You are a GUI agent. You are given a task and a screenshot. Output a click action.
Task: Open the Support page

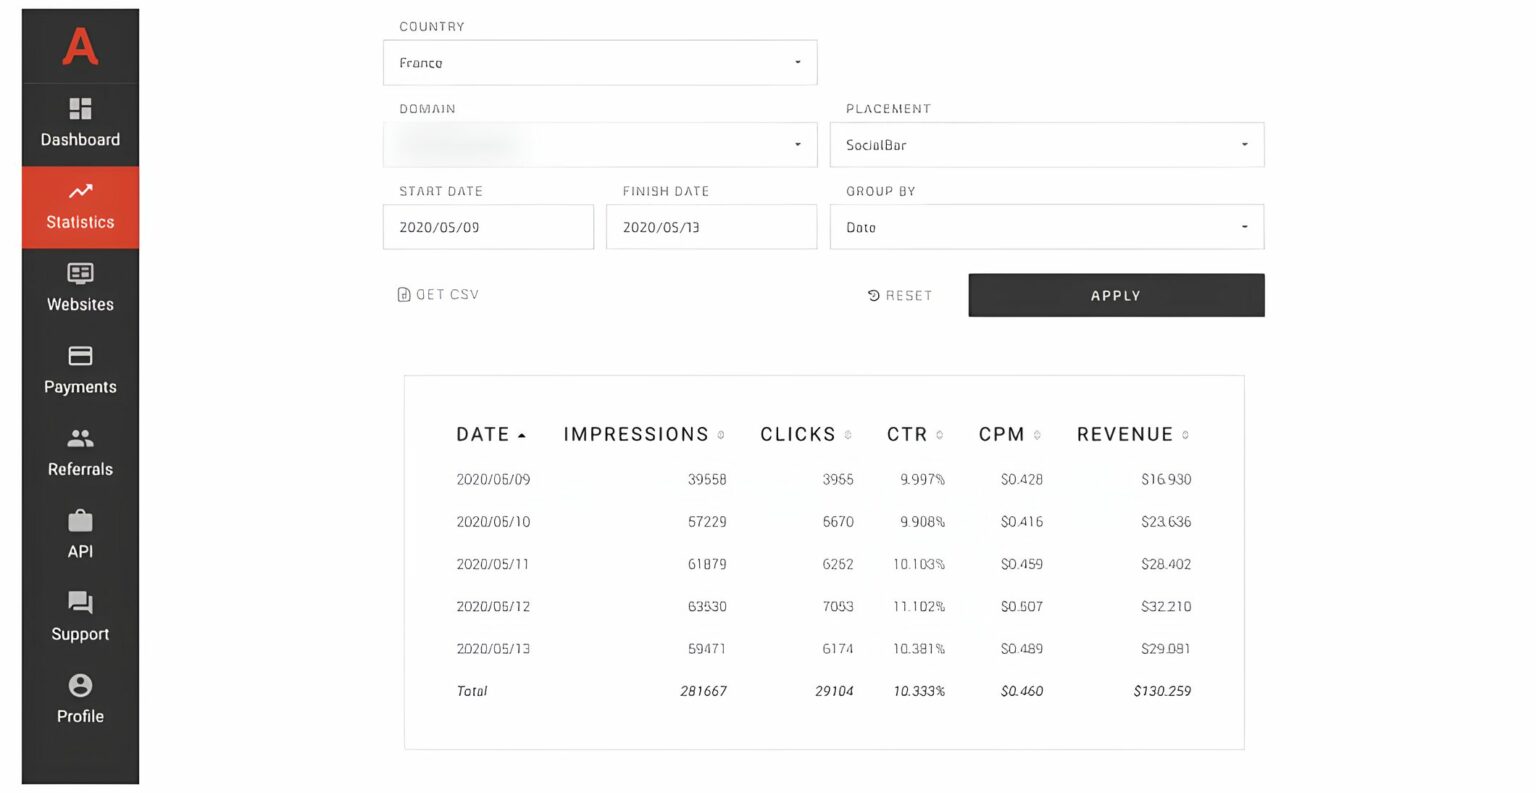80,620
